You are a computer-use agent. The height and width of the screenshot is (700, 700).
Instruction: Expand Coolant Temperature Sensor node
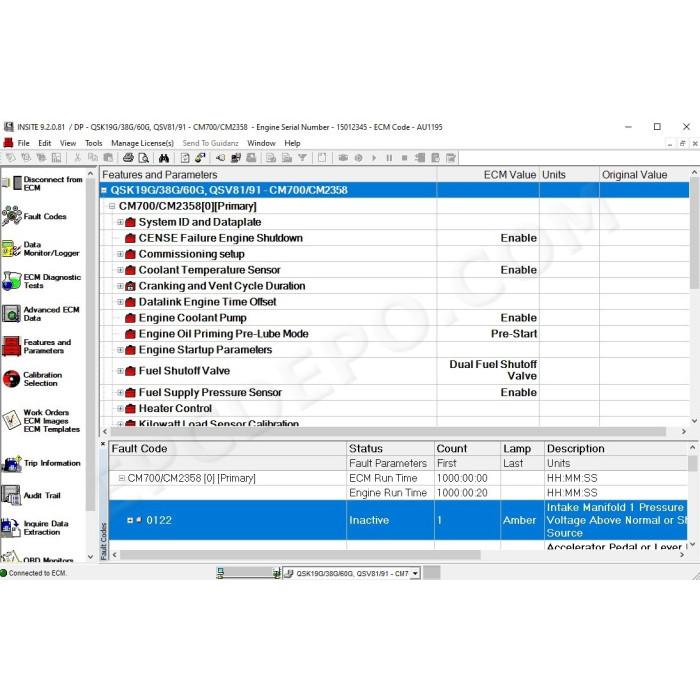(x=120, y=270)
